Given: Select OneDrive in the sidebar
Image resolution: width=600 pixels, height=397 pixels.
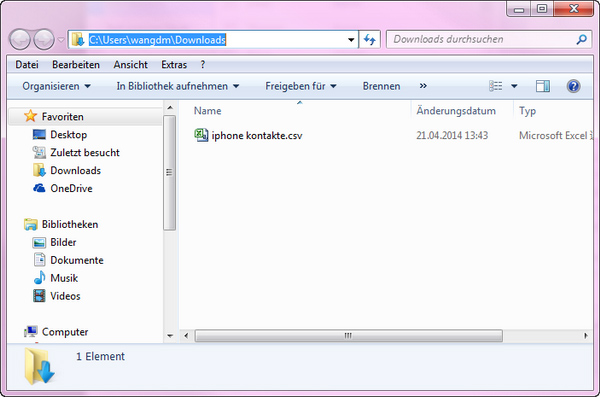Looking at the screenshot, I should point(71,188).
